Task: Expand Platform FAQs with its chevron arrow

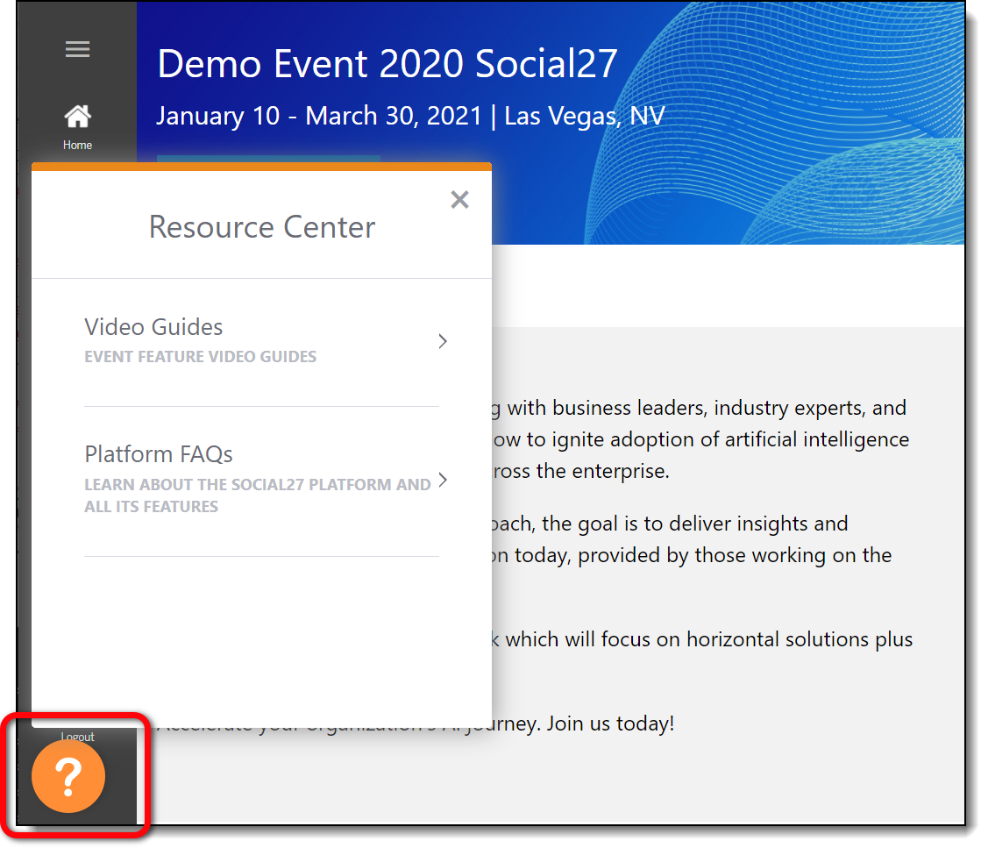Action: (x=443, y=481)
